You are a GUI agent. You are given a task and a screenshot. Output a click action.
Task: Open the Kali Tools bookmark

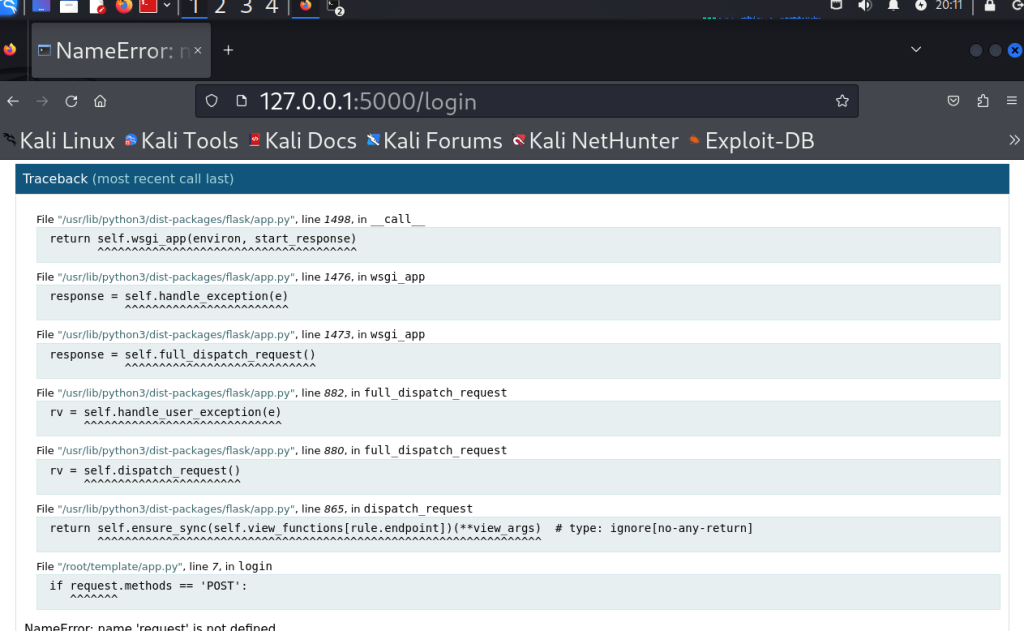click(x=181, y=141)
